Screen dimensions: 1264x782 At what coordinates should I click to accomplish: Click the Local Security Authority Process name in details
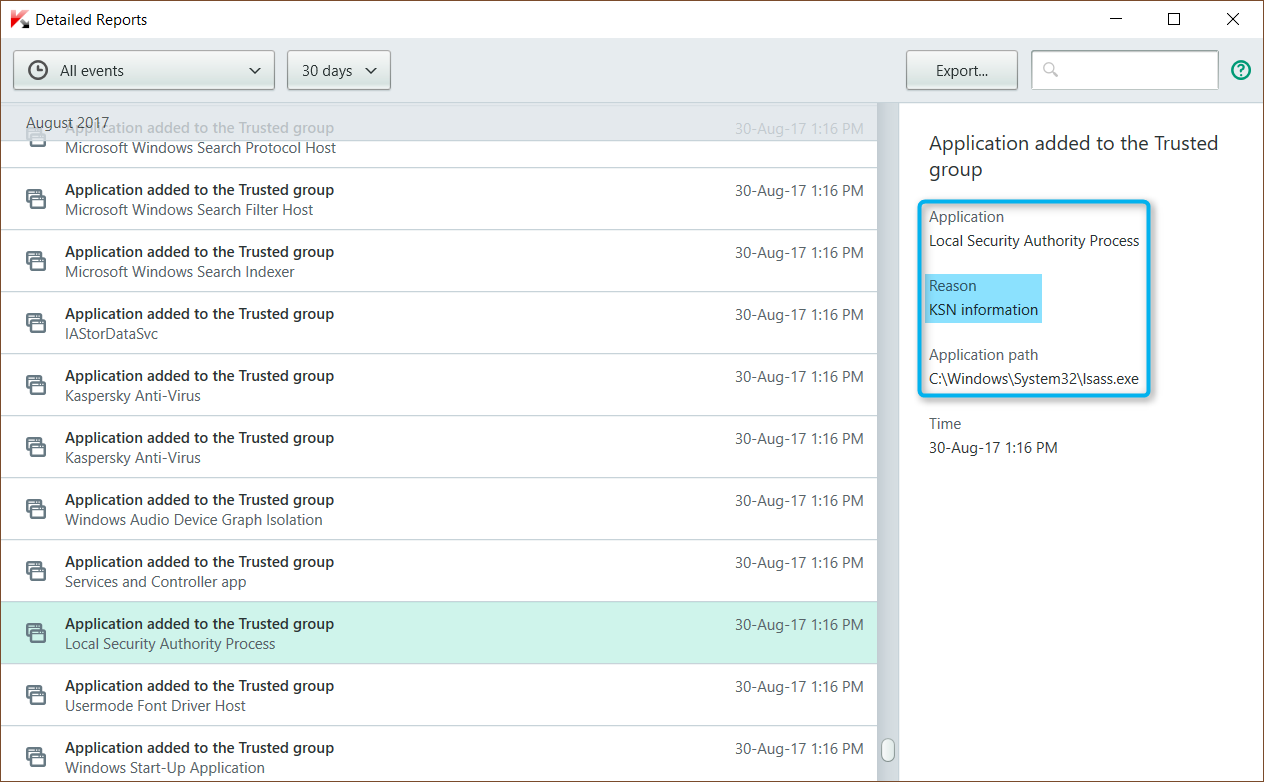[x=1034, y=241]
